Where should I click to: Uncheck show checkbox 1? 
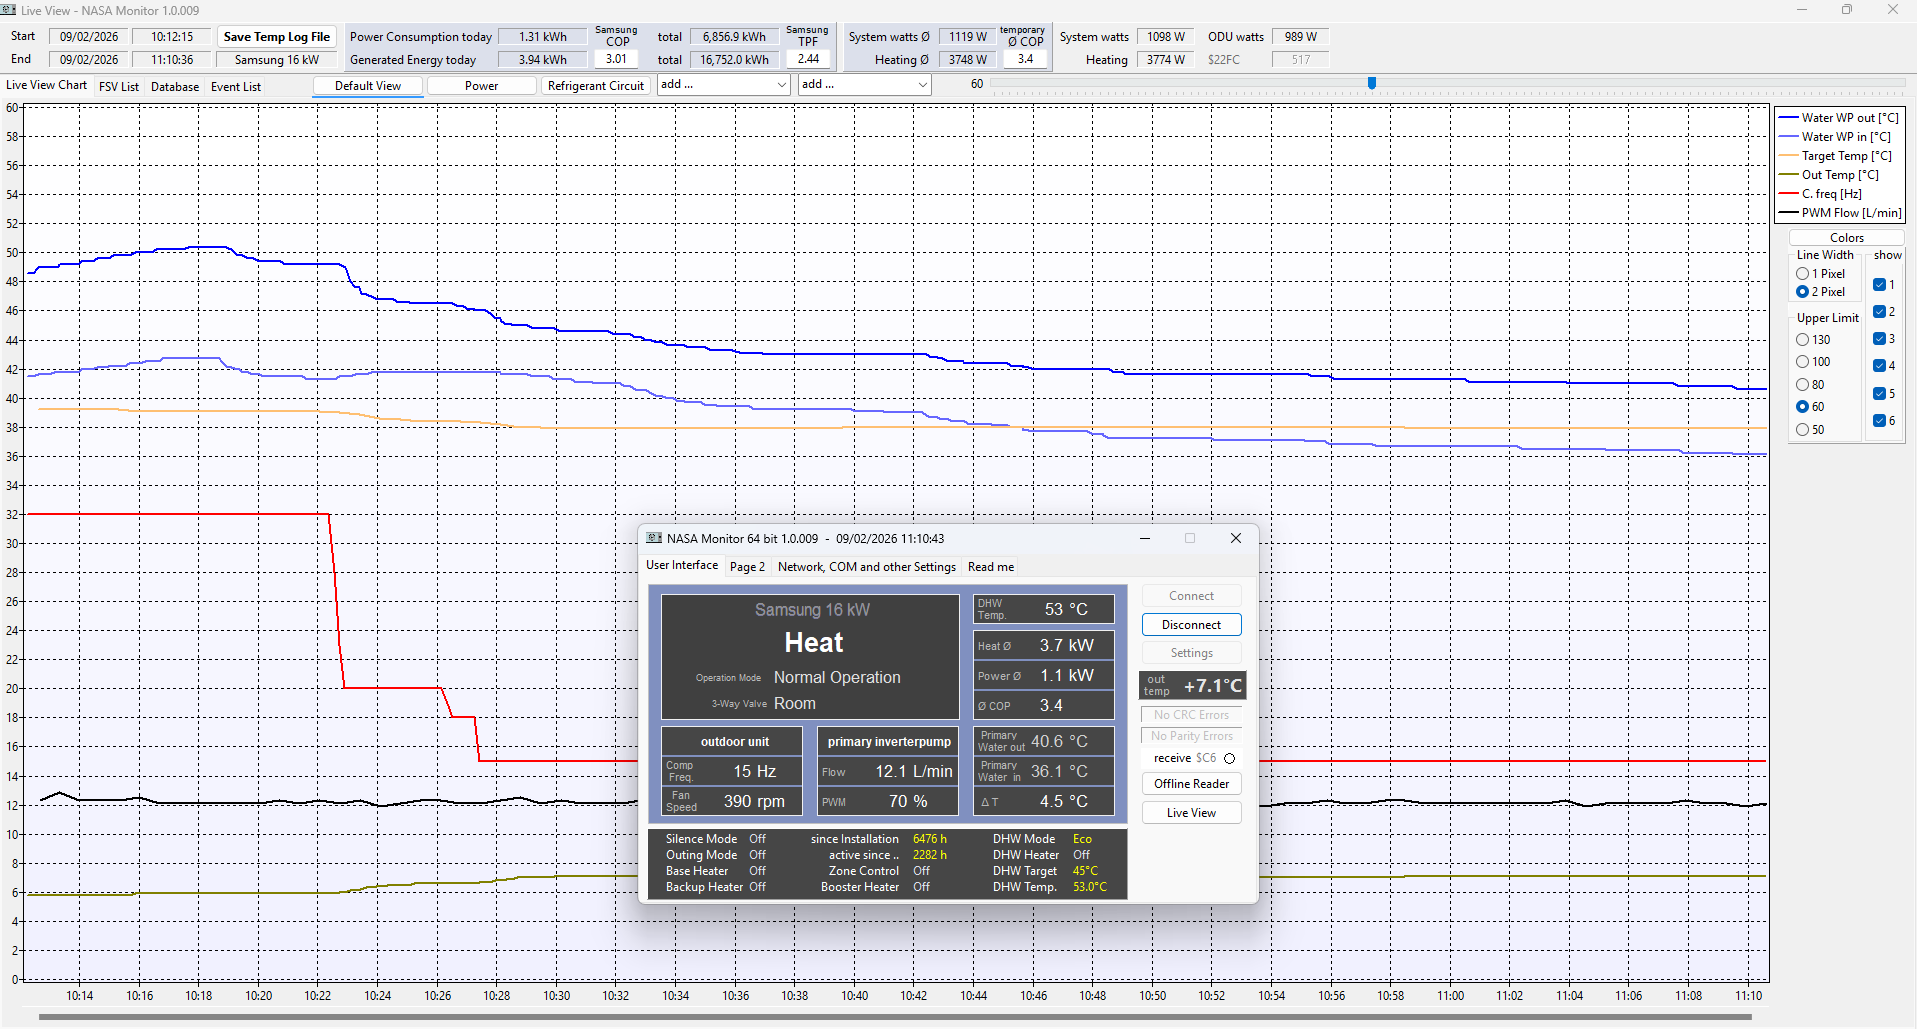(1879, 285)
